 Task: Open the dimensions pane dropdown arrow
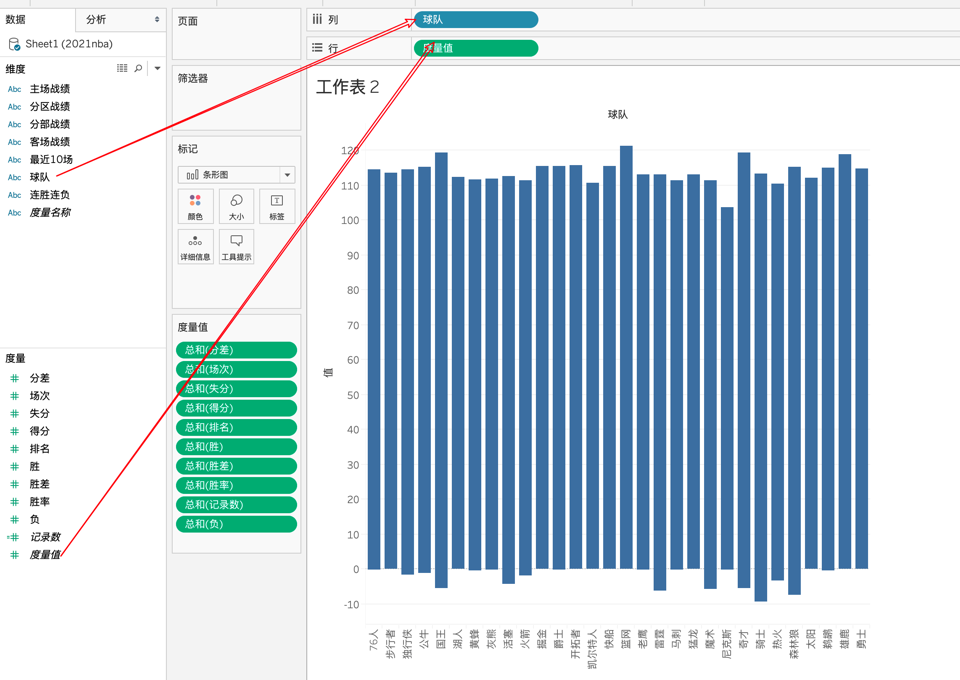(x=157, y=68)
